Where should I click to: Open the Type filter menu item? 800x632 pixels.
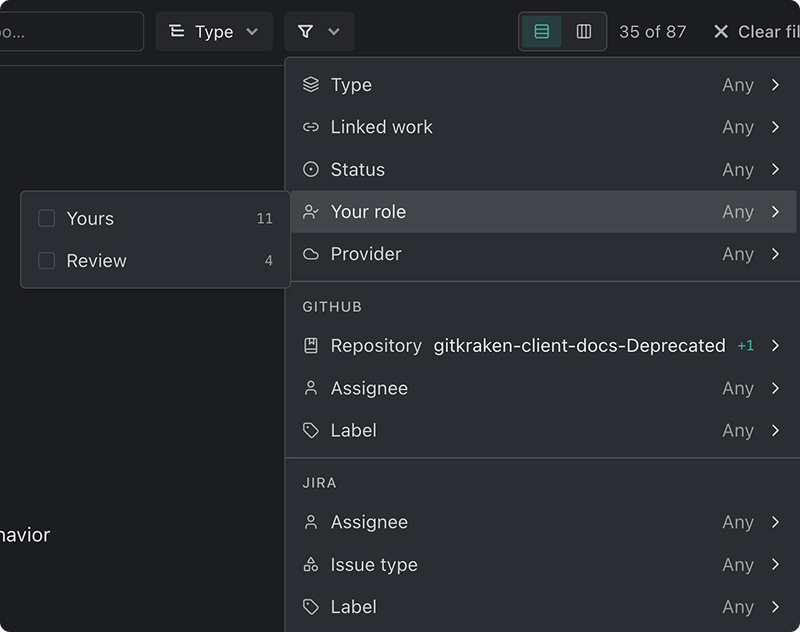click(543, 85)
